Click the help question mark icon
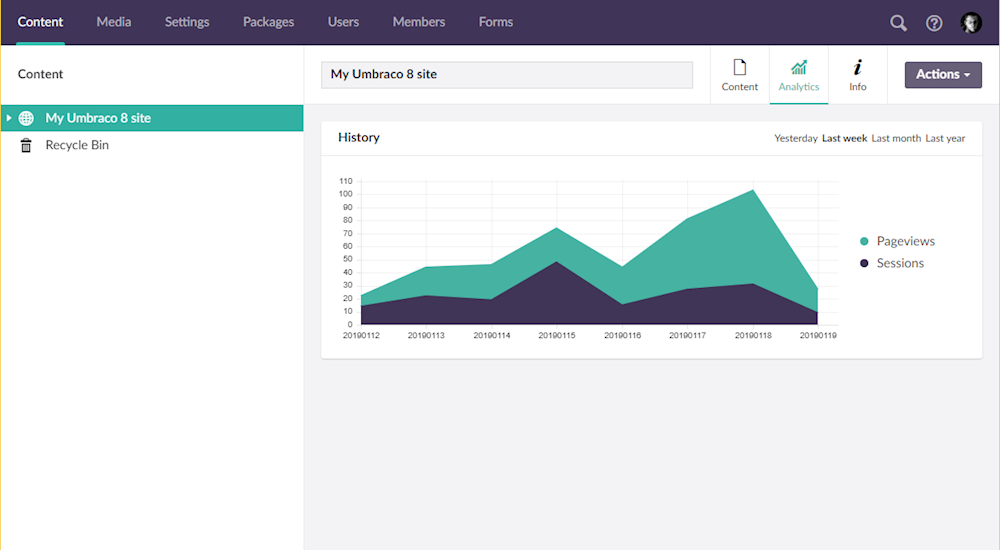This screenshot has height=550, width=1000. click(x=934, y=23)
